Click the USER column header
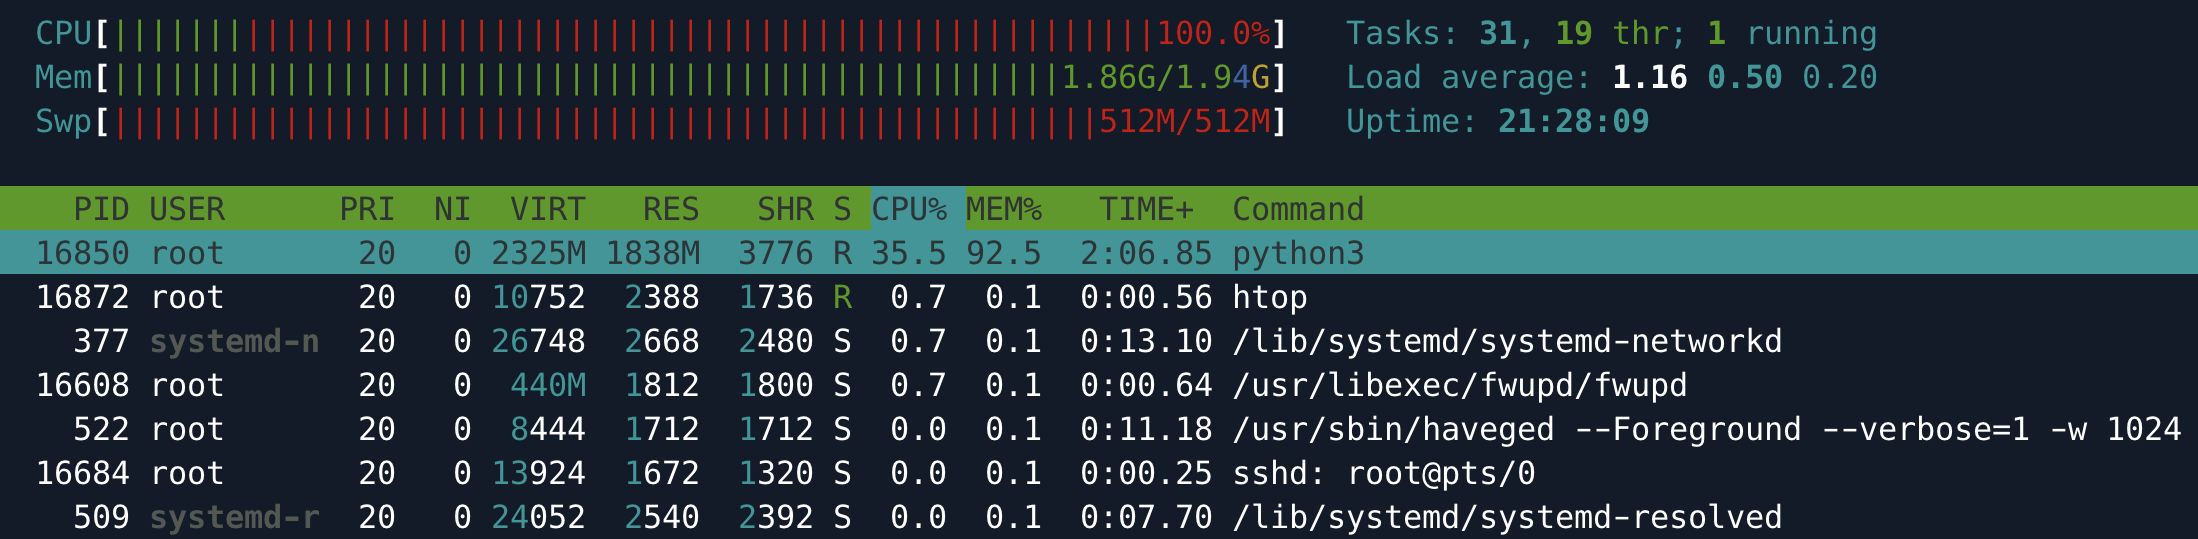This screenshot has height=539, width=2198. (x=187, y=209)
